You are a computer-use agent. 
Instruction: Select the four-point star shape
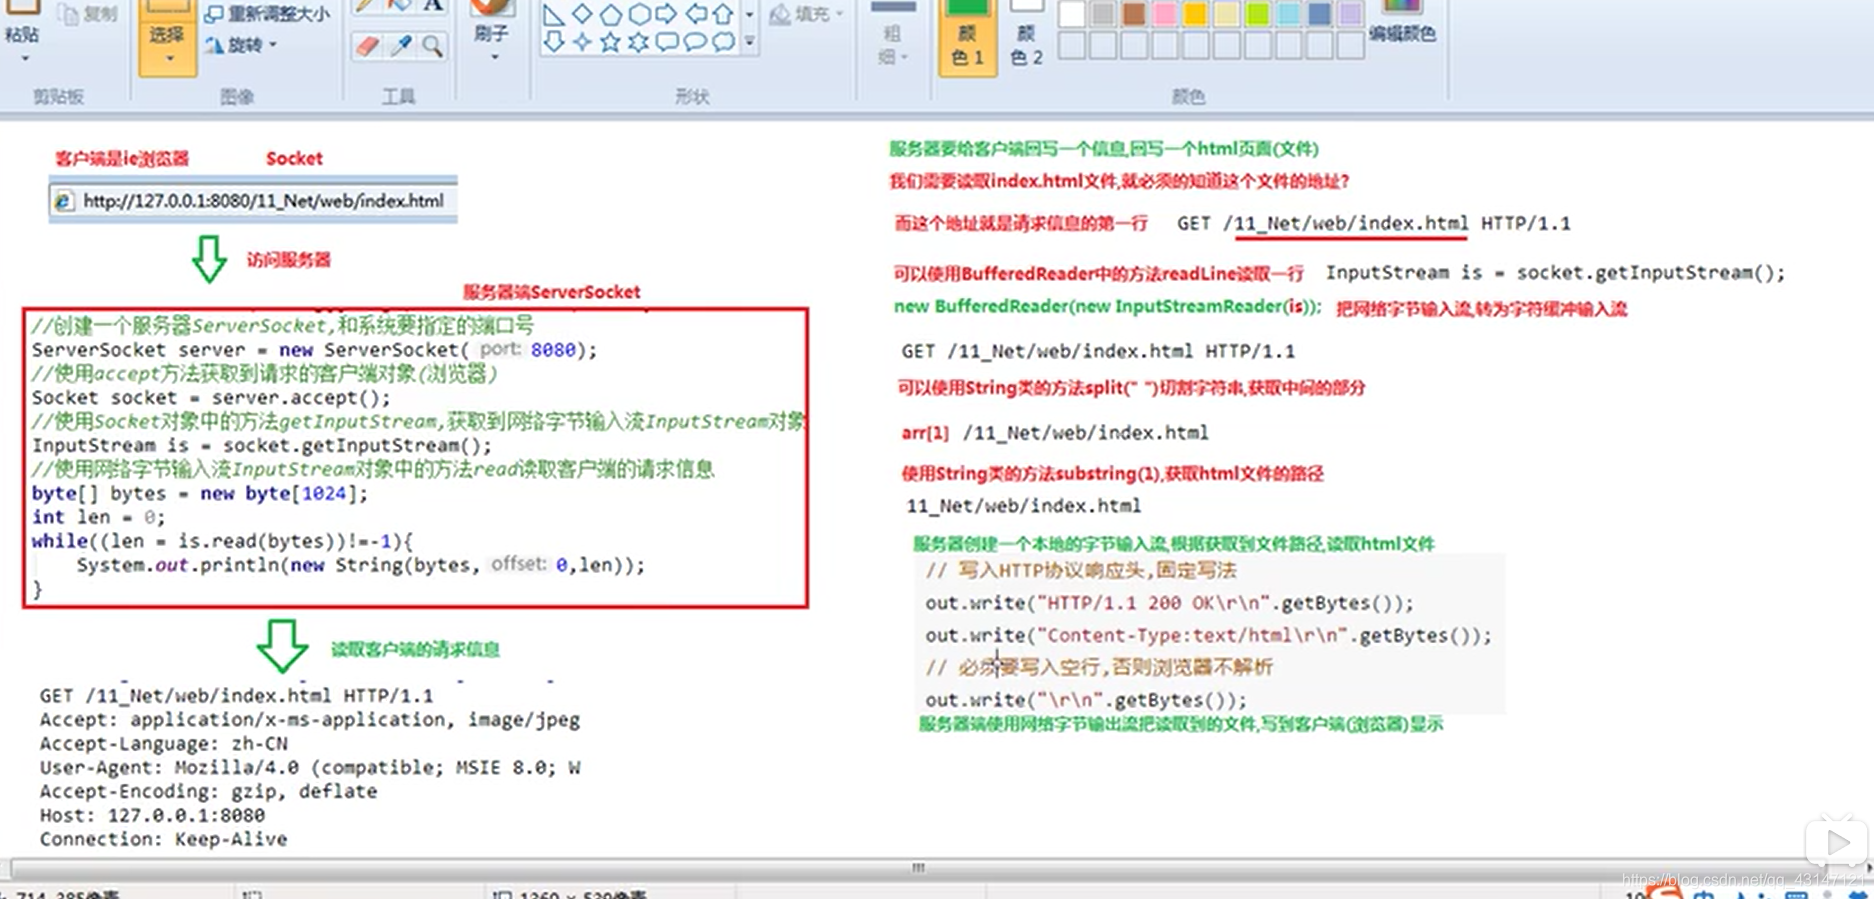tap(582, 42)
